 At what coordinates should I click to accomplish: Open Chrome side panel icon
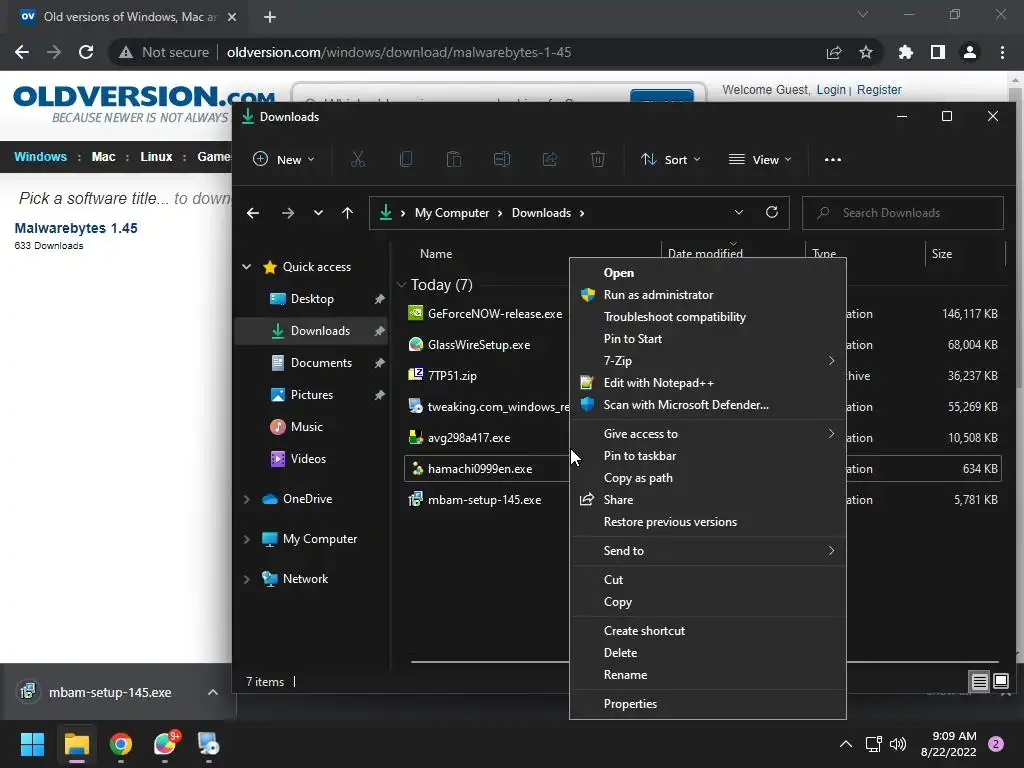pos(938,52)
